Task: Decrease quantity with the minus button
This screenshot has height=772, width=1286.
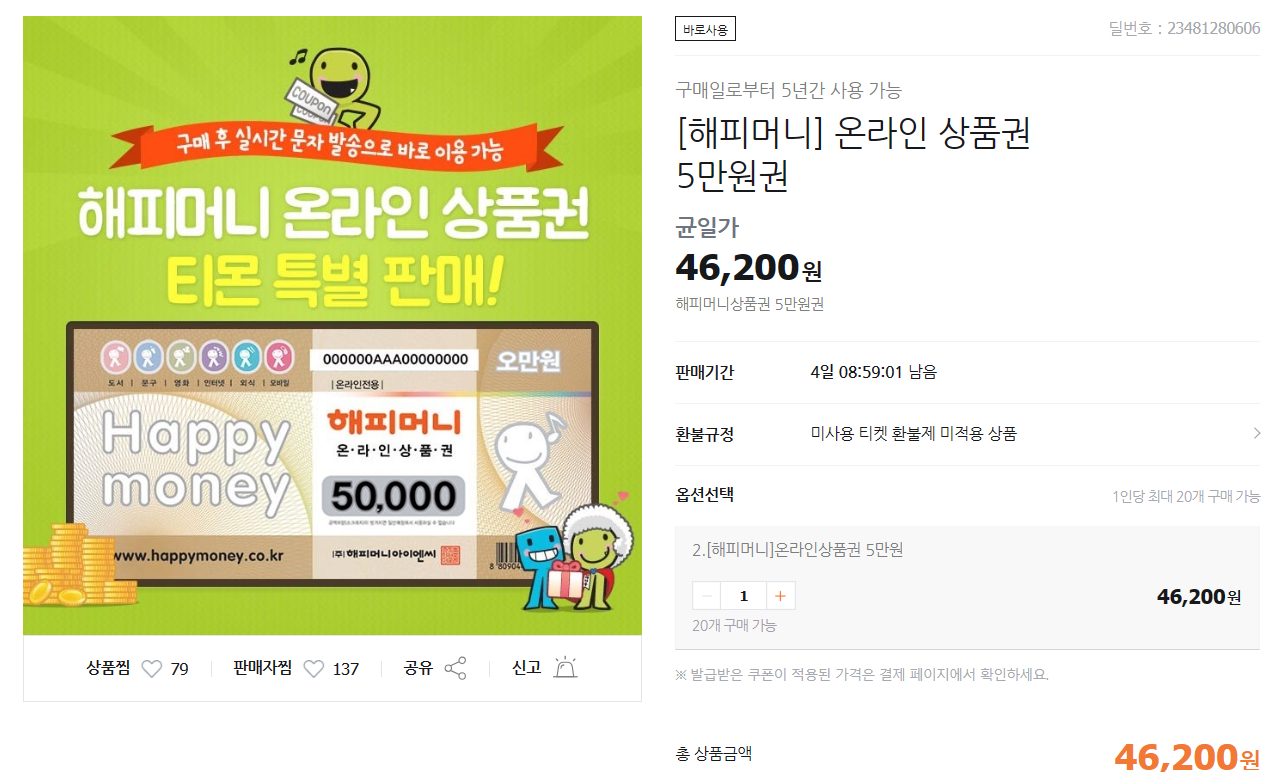Action: pos(706,596)
